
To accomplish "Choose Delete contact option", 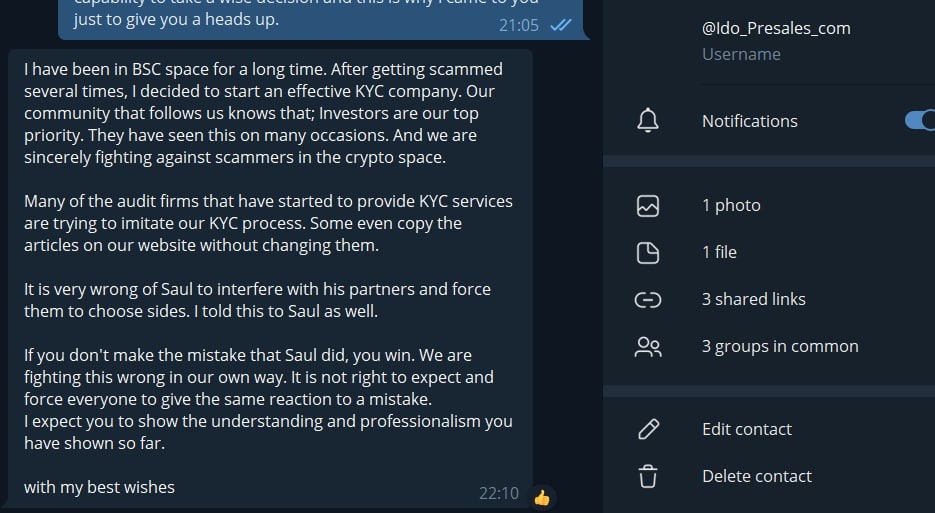I will point(756,476).
